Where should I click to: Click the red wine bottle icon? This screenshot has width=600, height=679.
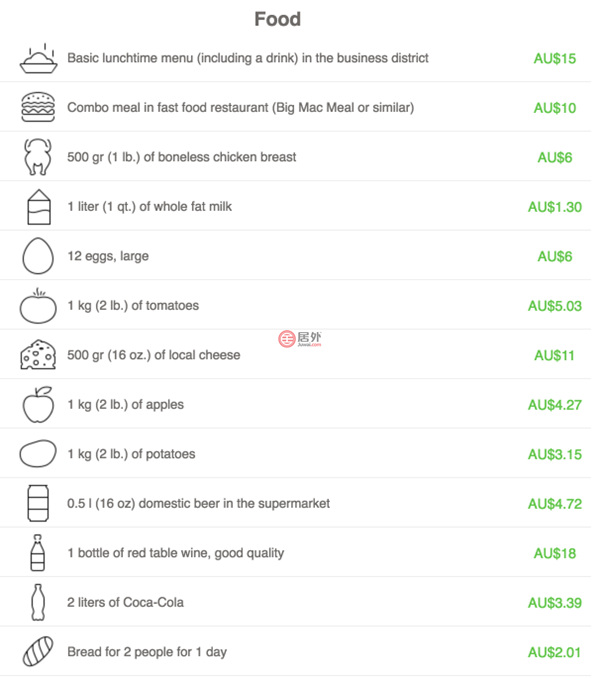point(38,553)
